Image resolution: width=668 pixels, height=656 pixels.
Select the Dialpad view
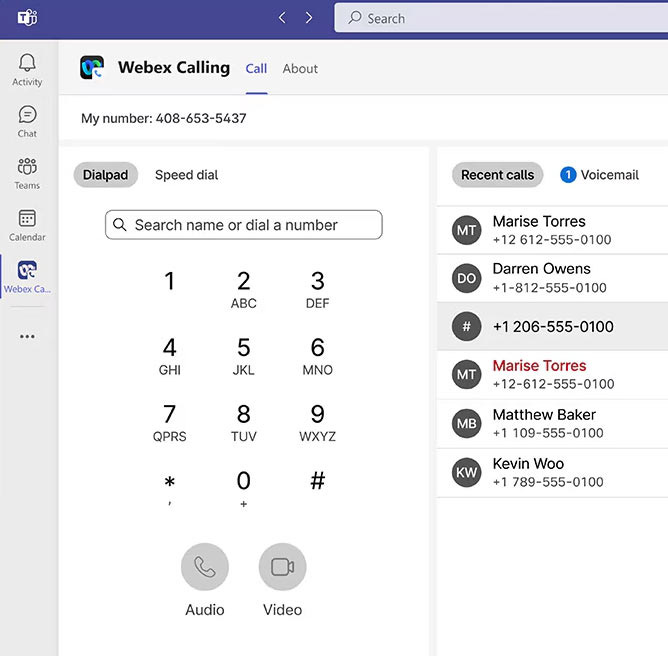(x=105, y=175)
